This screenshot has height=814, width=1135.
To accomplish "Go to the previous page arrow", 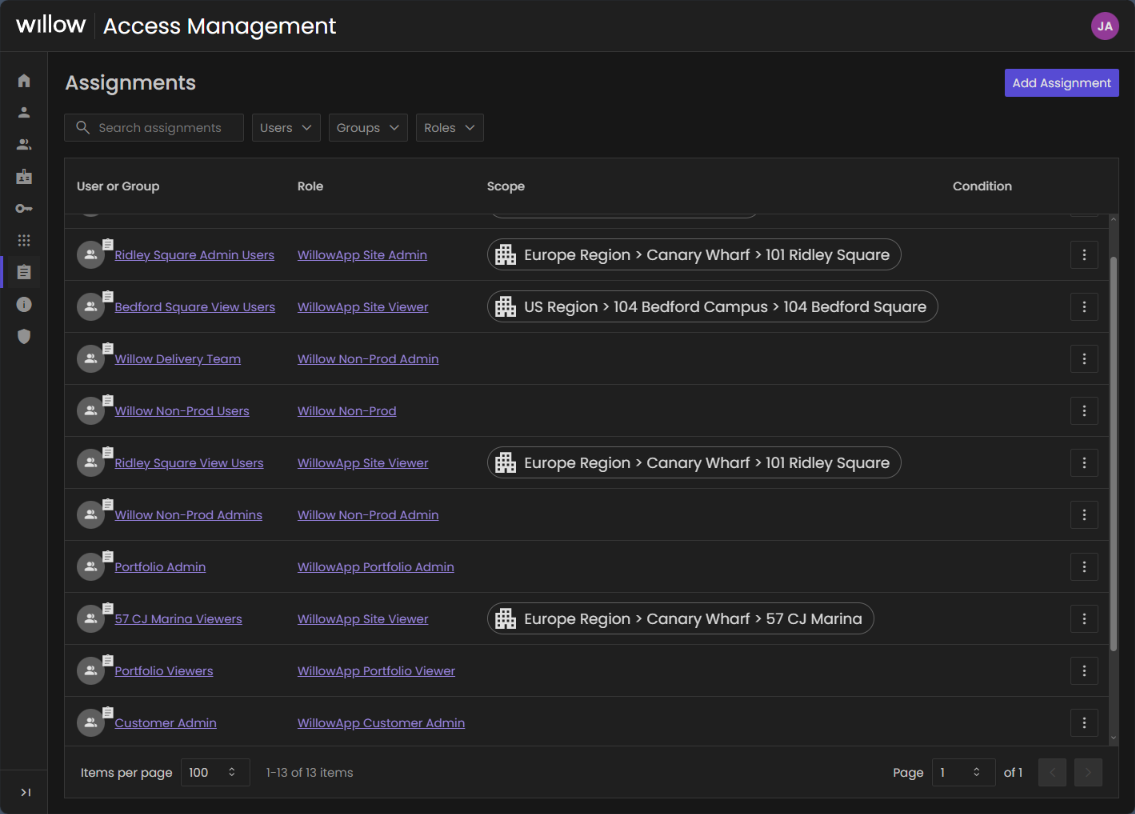I will click(x=1052, y=773).
